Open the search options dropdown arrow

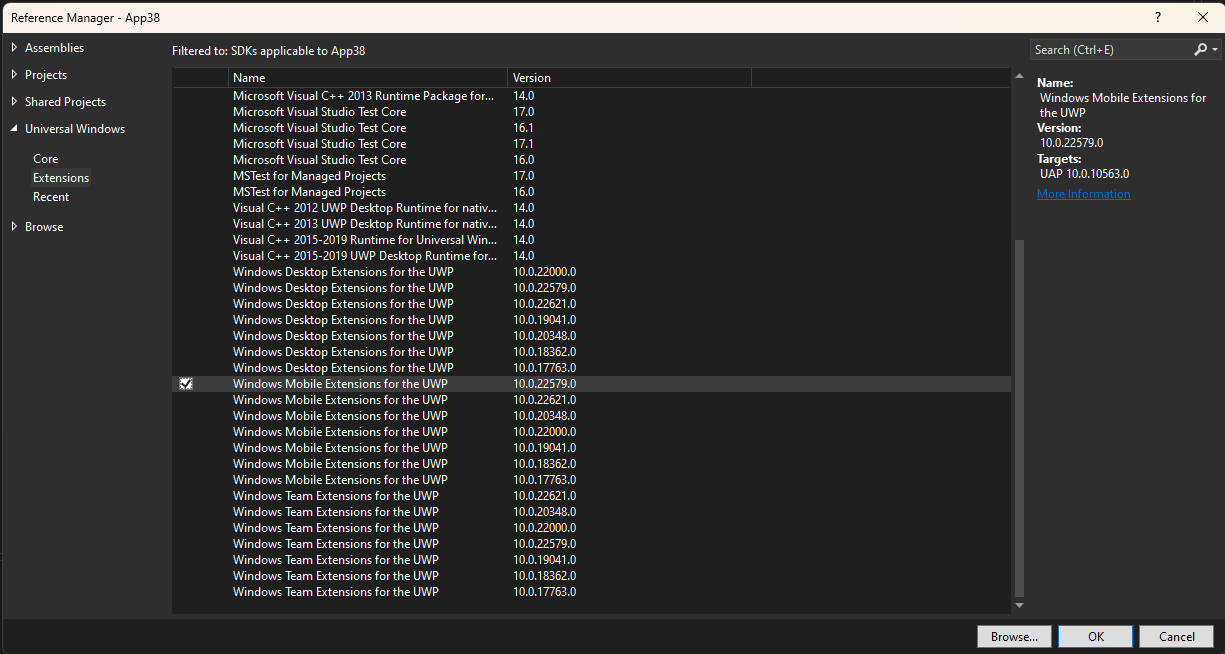[x=1213, y=49]
